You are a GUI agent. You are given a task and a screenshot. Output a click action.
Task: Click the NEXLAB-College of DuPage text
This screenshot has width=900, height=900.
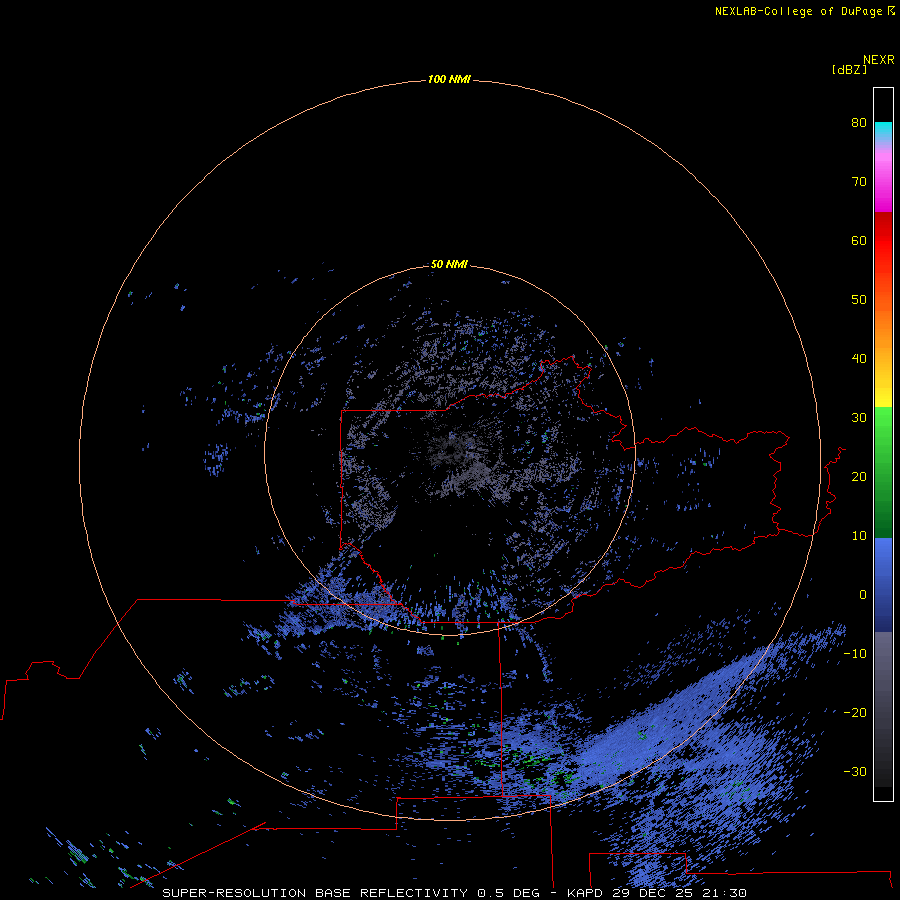point(798,11)
